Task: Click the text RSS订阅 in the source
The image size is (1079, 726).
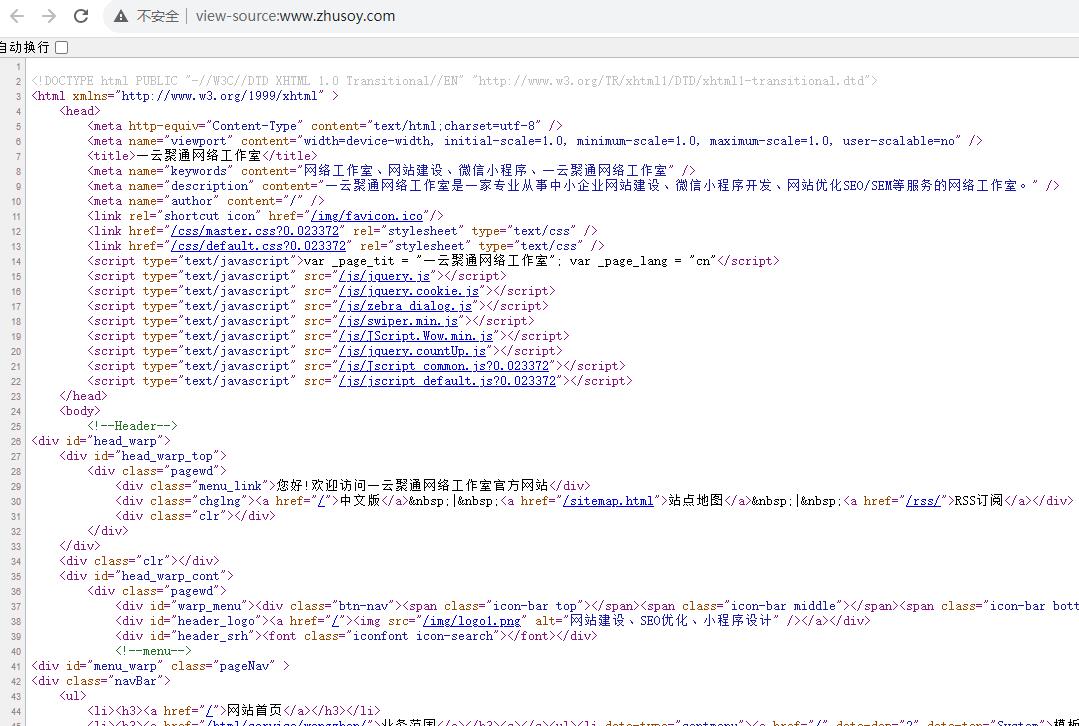Action: click(x=979, y=501)
